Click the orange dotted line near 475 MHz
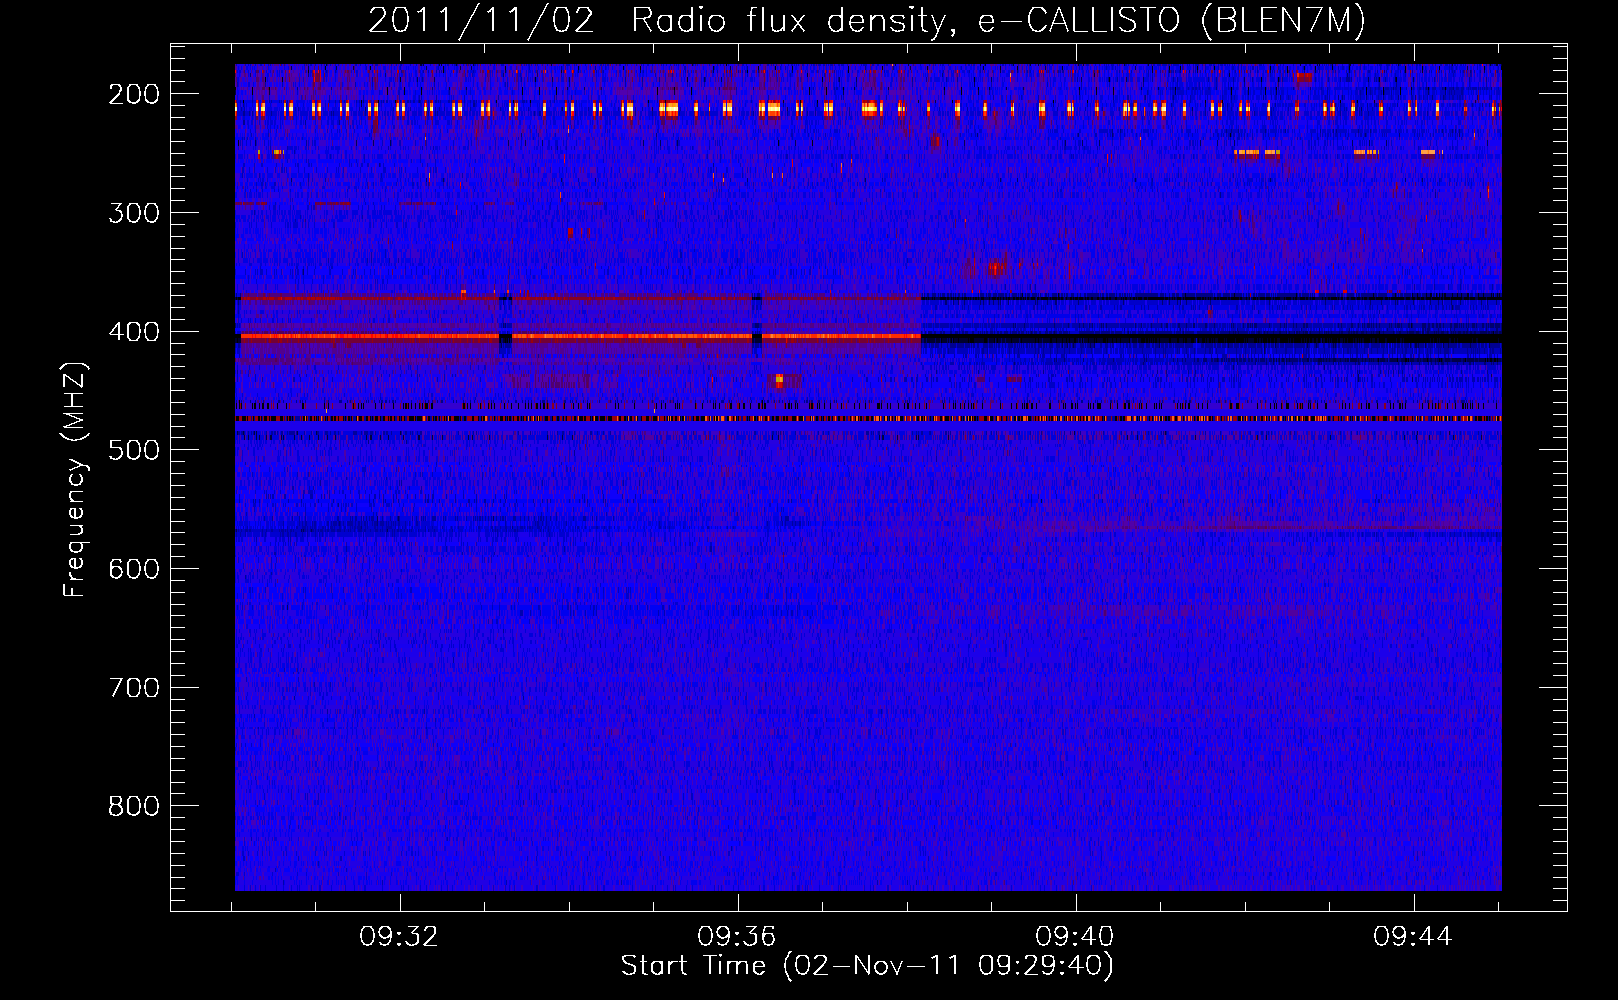The image size is (1618, 1000). point(868,419)
